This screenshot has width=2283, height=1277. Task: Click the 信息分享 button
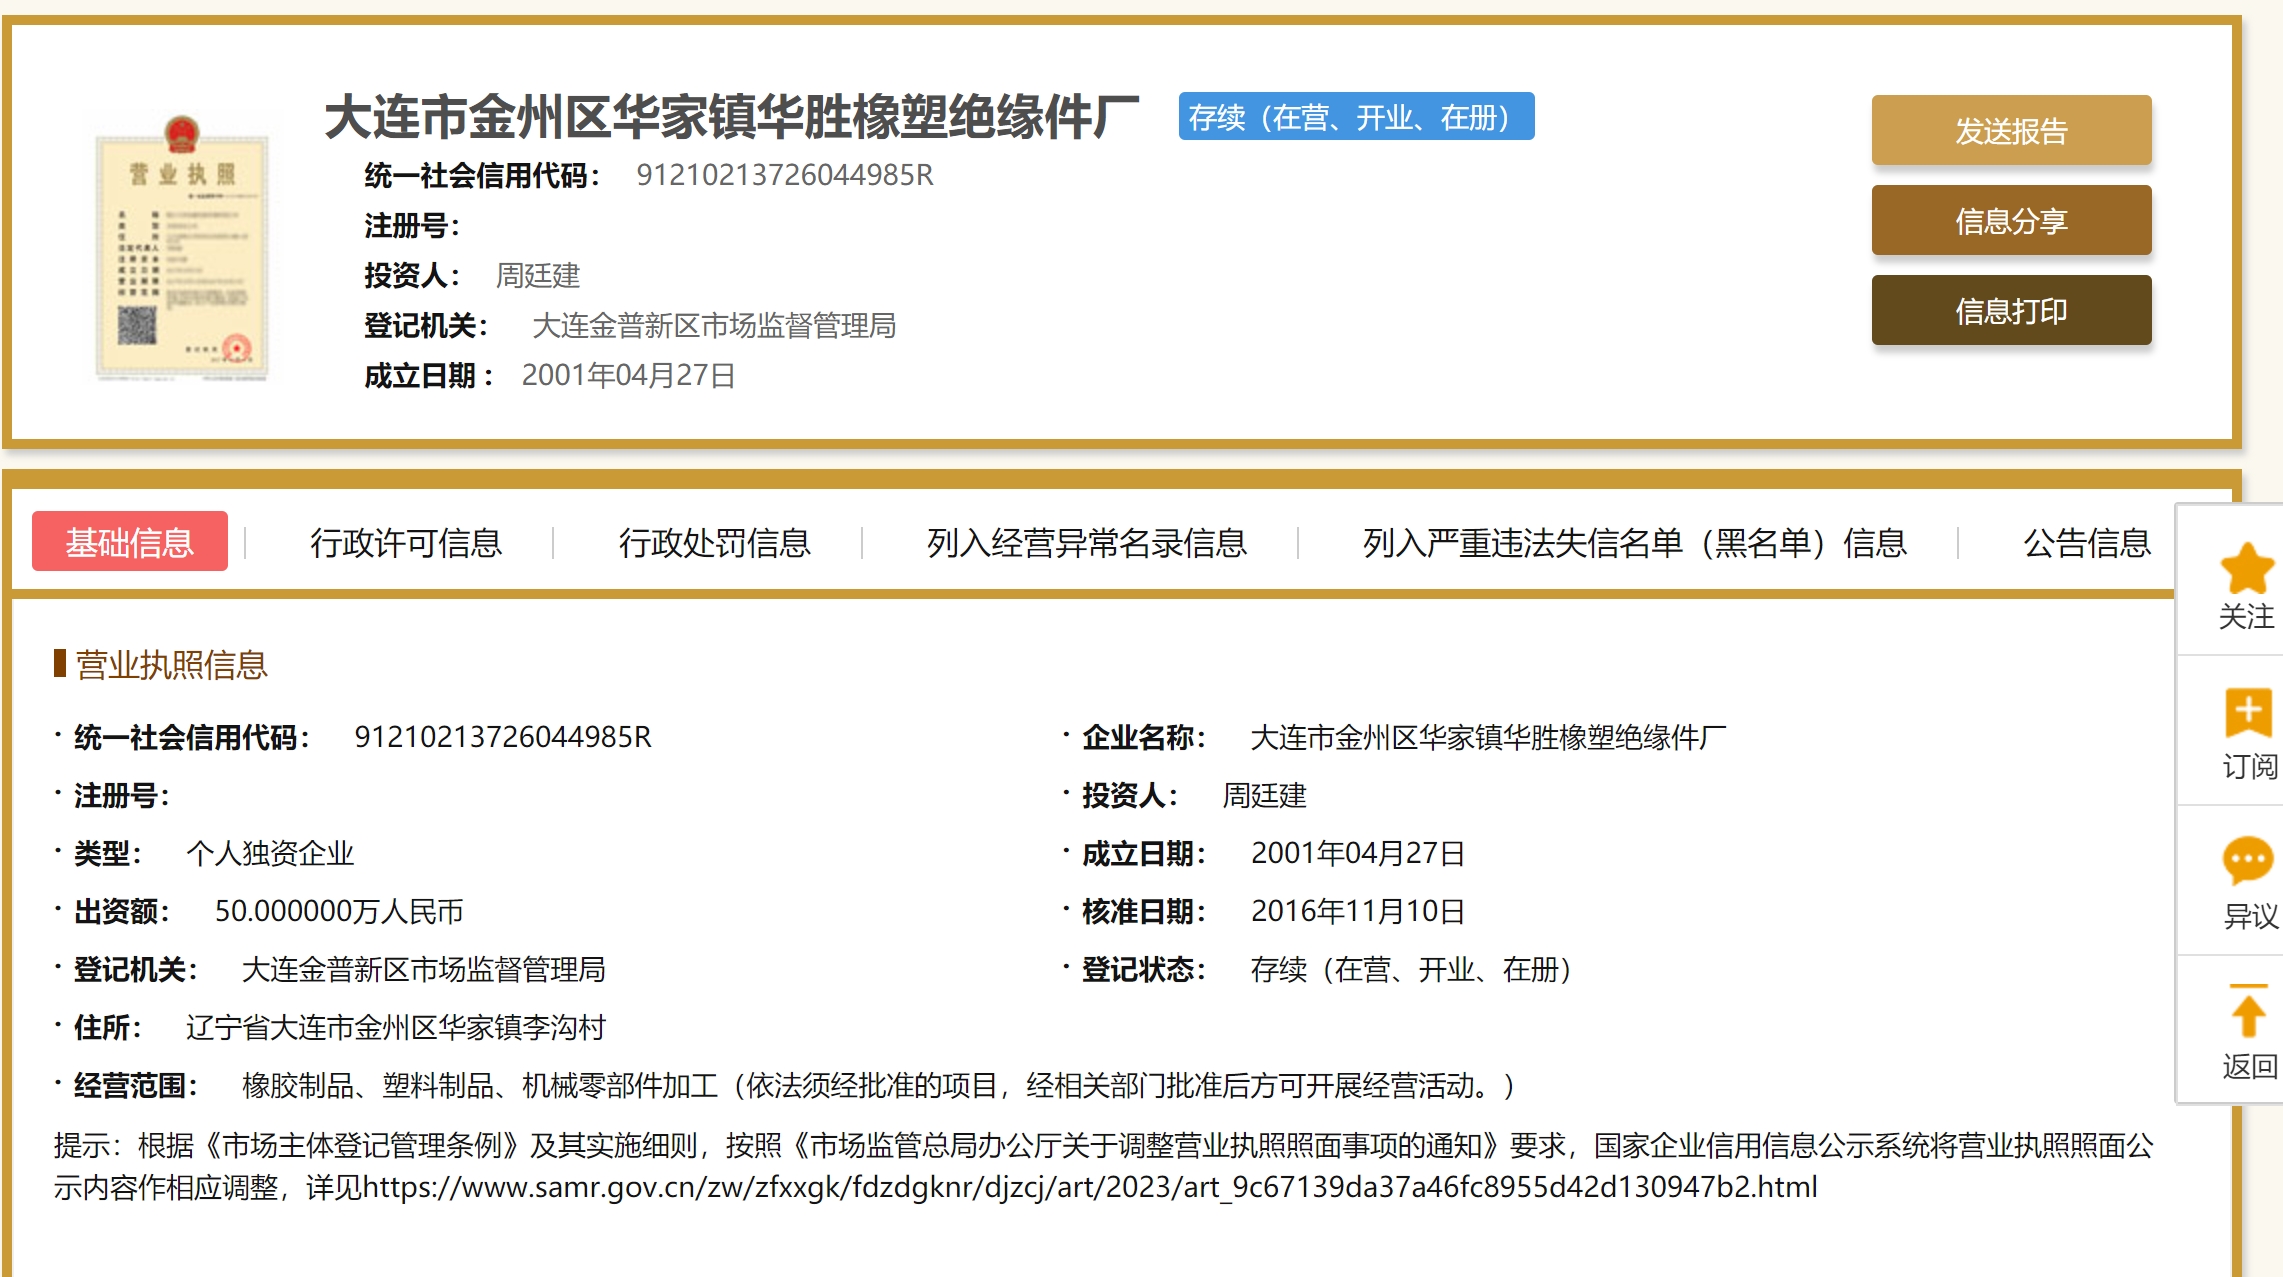[2010, 221]
